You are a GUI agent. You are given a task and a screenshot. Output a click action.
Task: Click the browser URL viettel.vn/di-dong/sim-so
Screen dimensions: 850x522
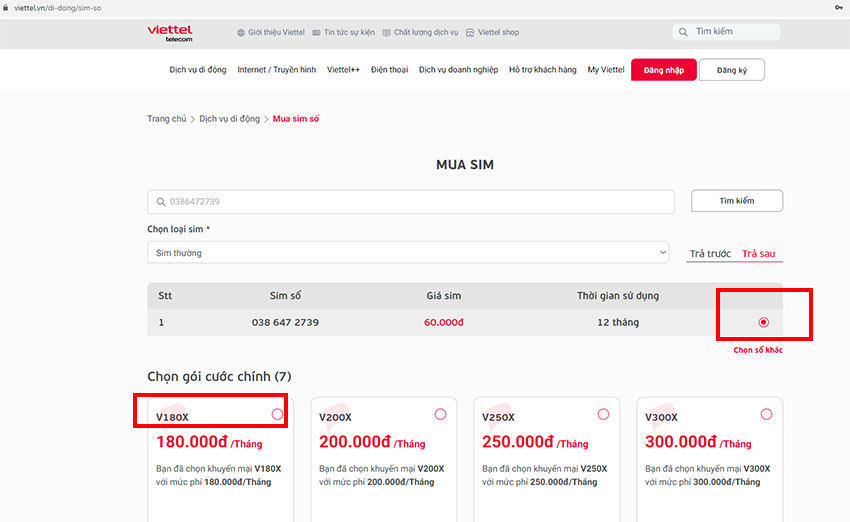57,8
